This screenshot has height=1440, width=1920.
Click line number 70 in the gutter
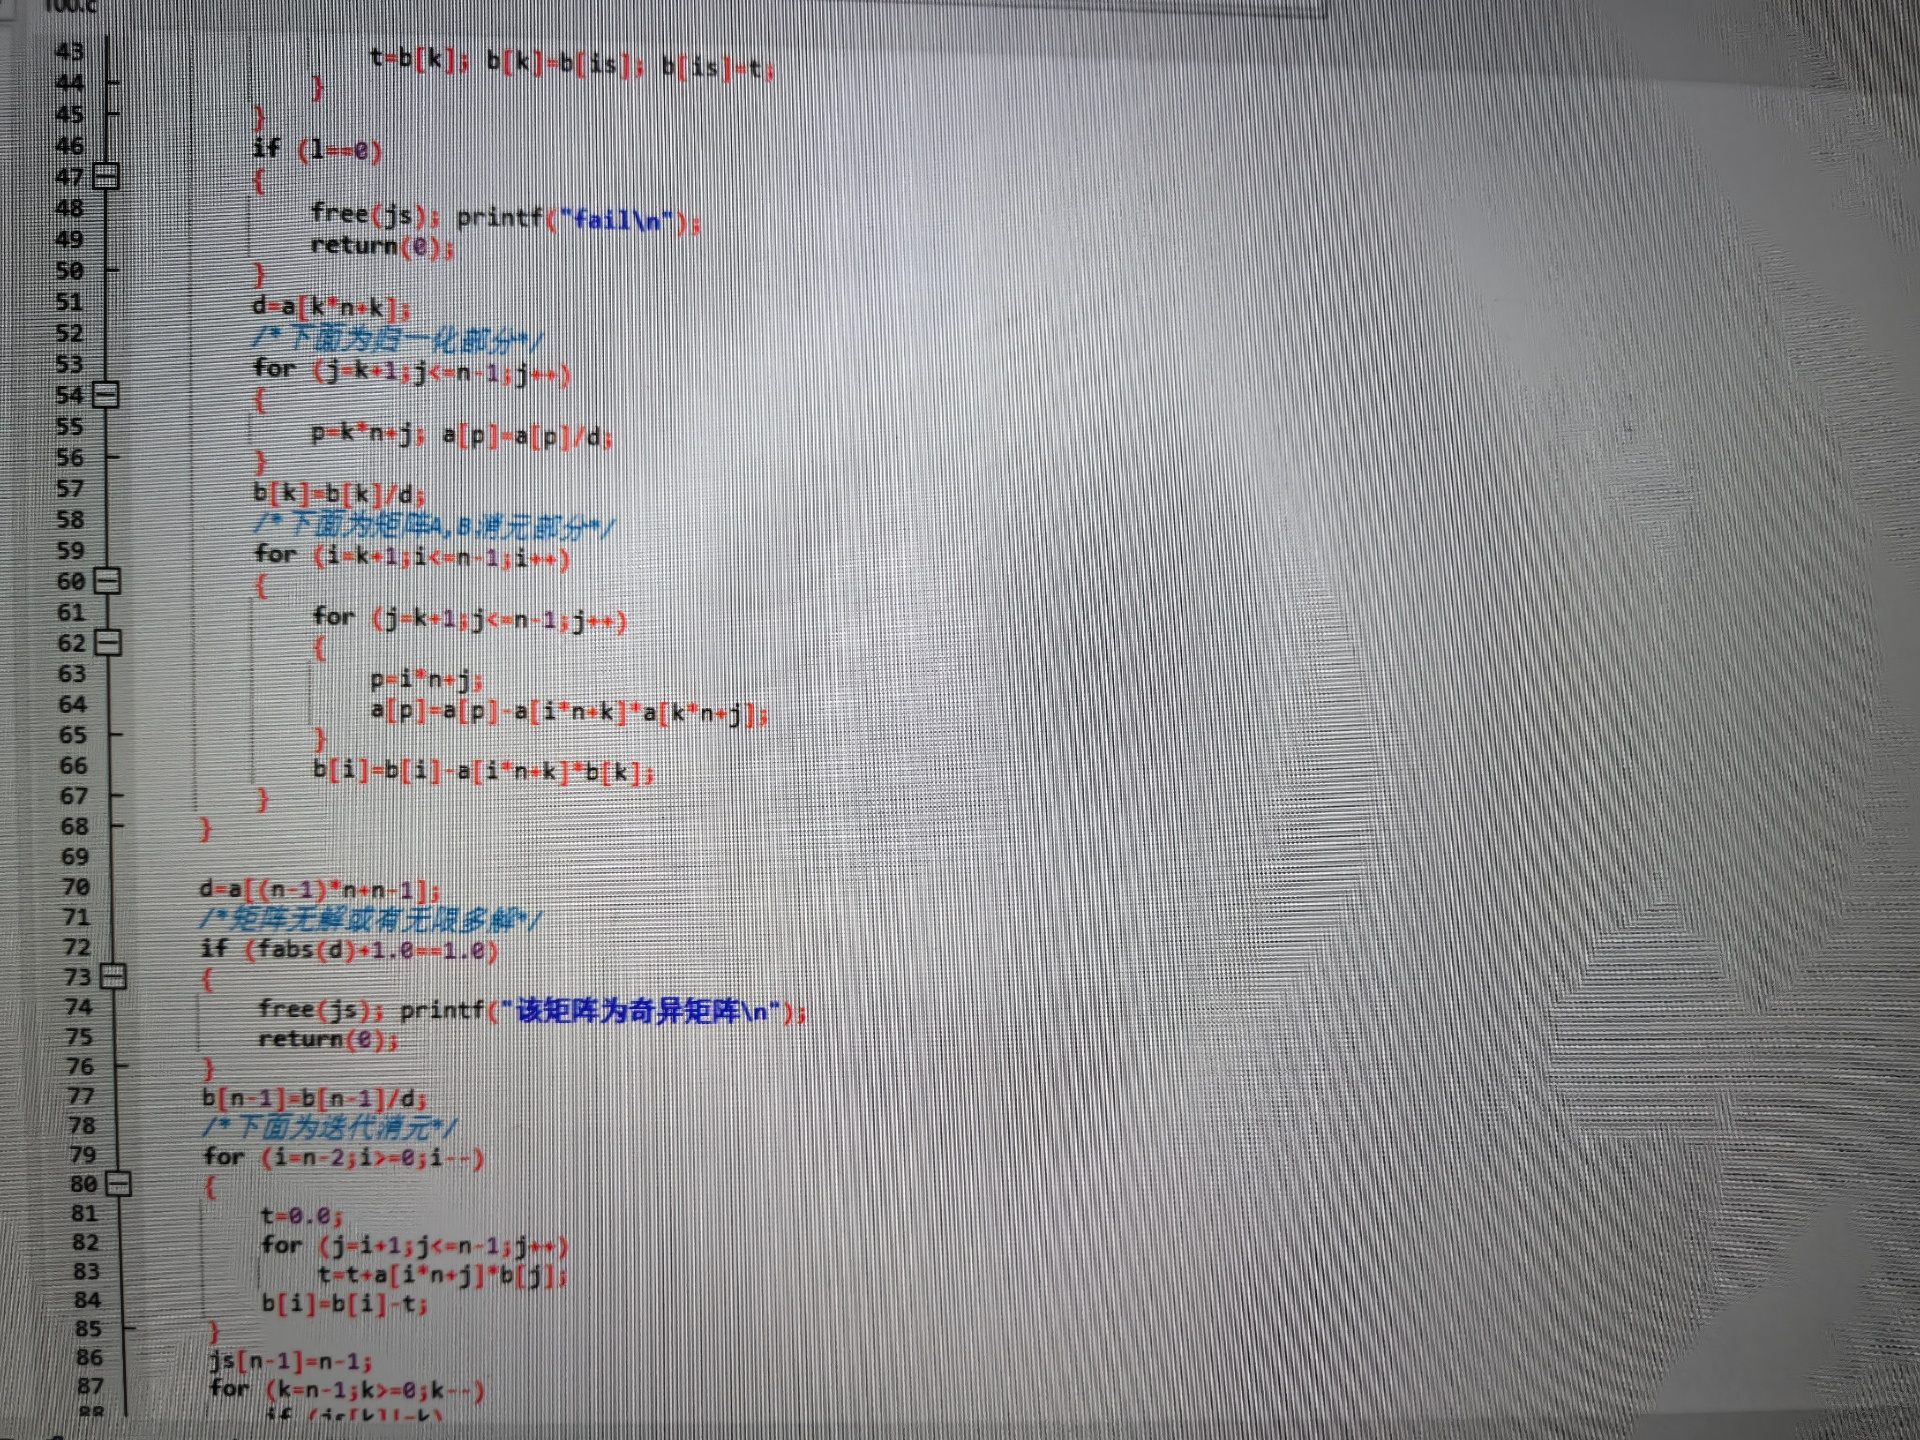[x=76, y=887]
